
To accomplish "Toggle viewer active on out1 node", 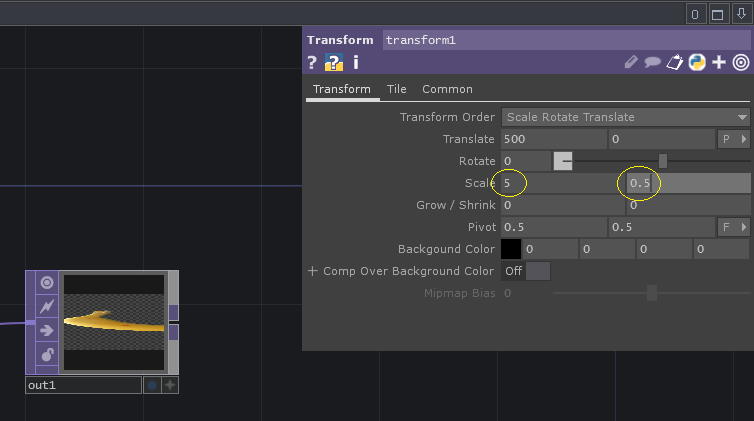I will point(46,283).
